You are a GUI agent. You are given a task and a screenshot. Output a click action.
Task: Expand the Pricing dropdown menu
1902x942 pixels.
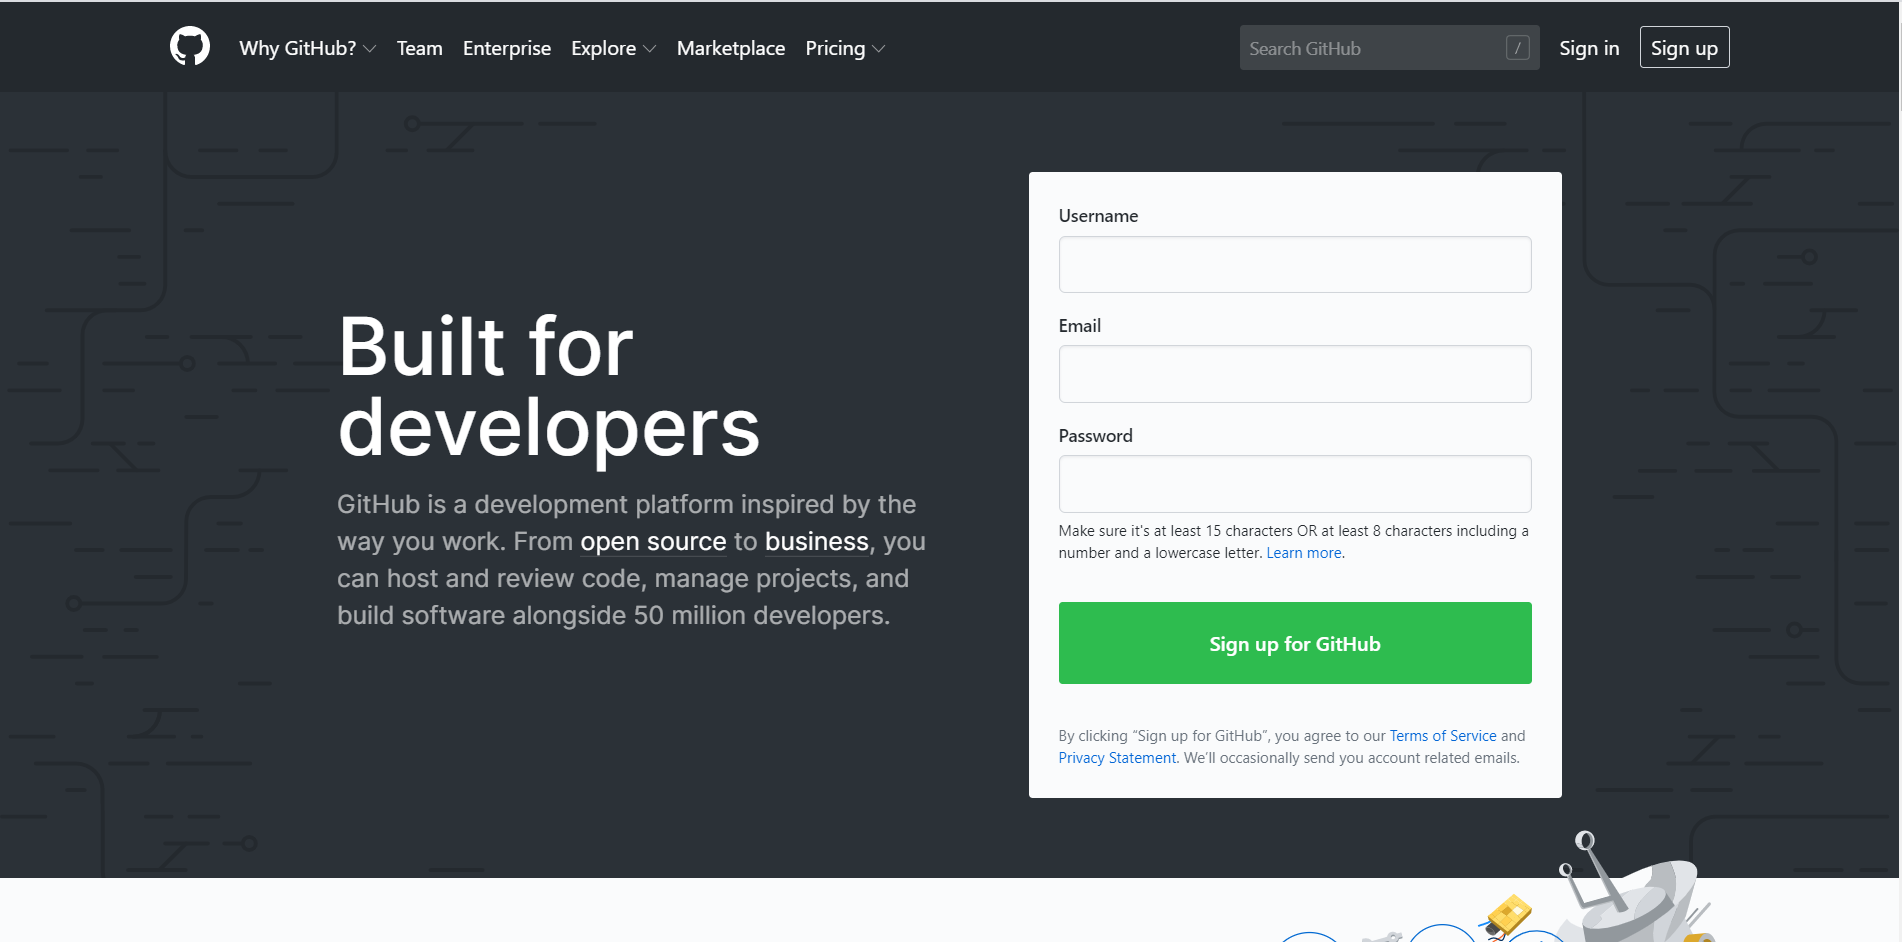click(x=845, y=48)
